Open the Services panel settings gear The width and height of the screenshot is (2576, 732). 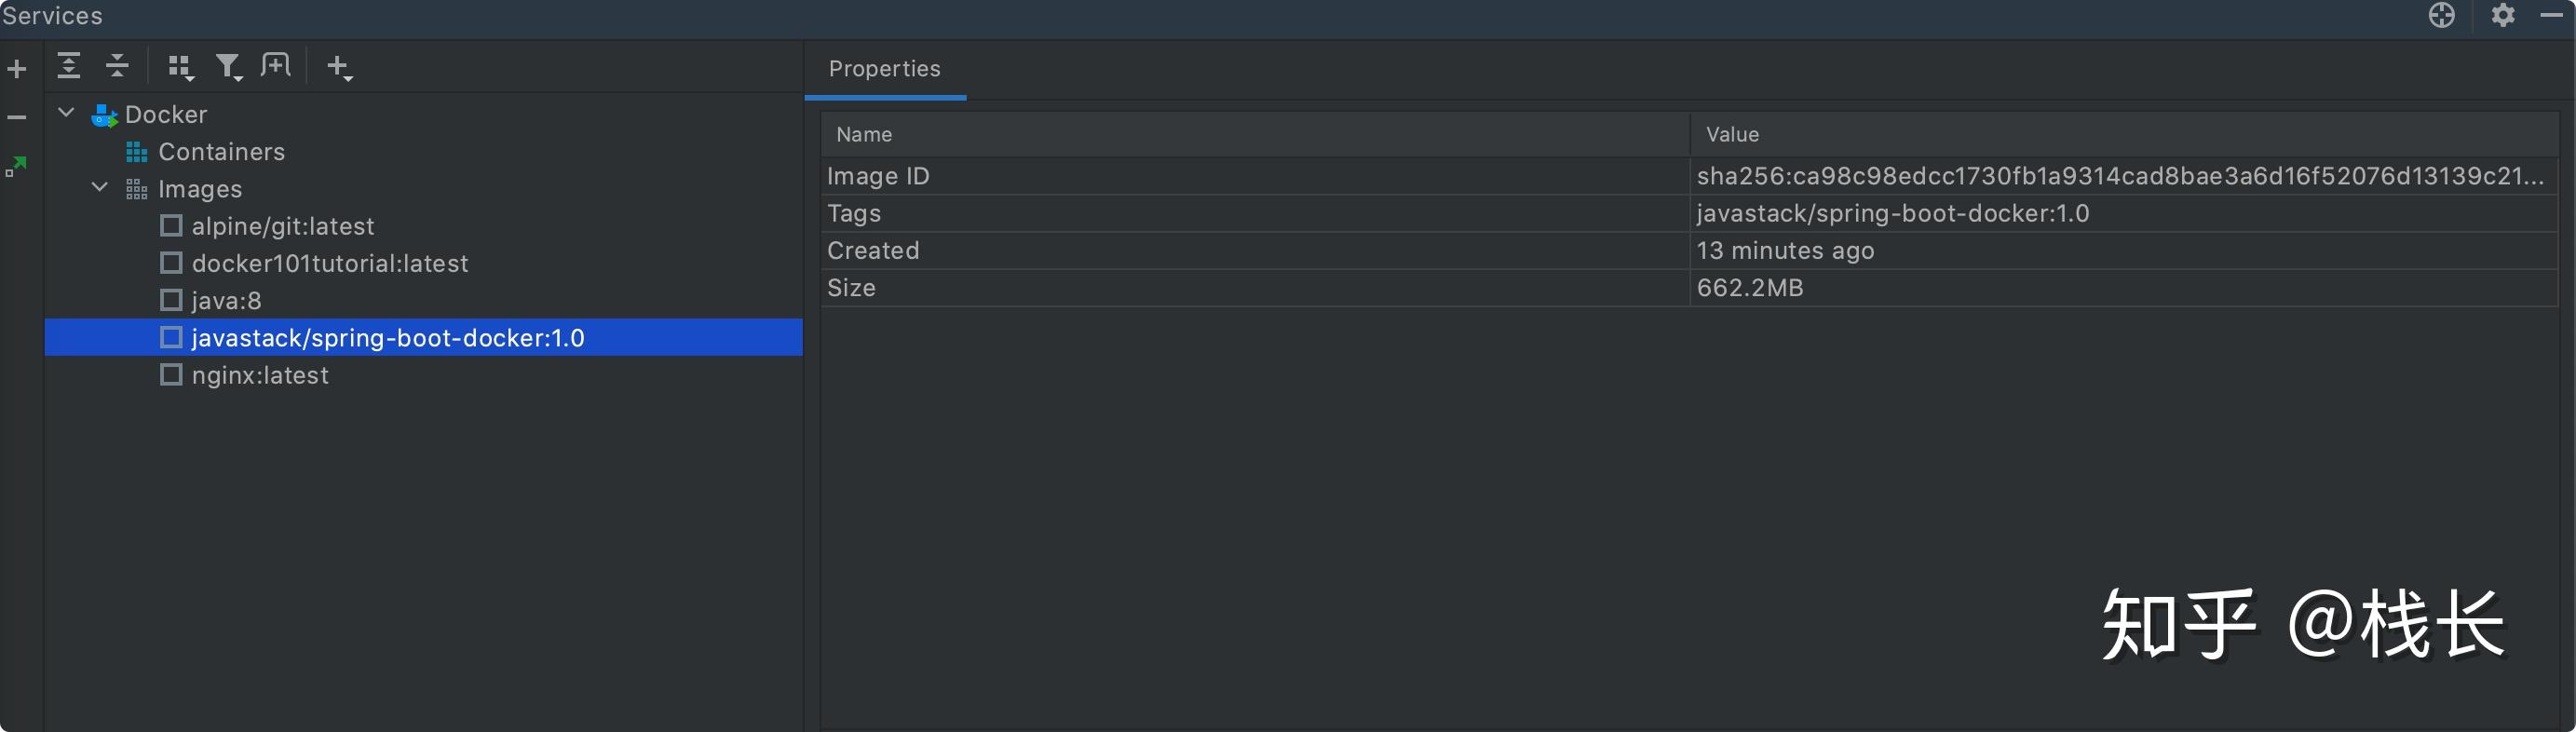click(2502, 15)
